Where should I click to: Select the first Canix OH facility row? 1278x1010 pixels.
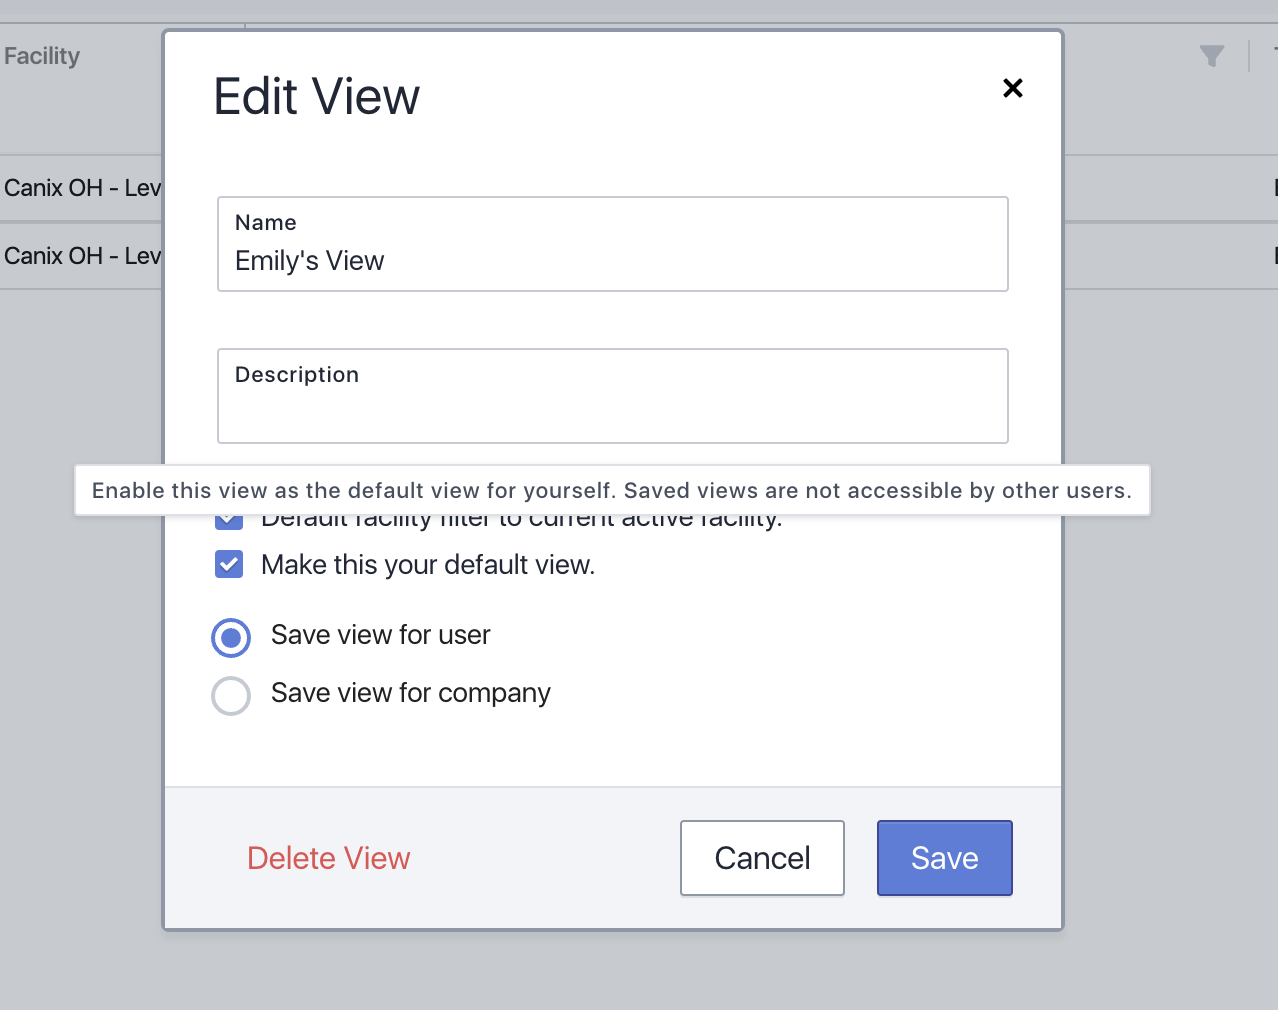coord(82,188)
